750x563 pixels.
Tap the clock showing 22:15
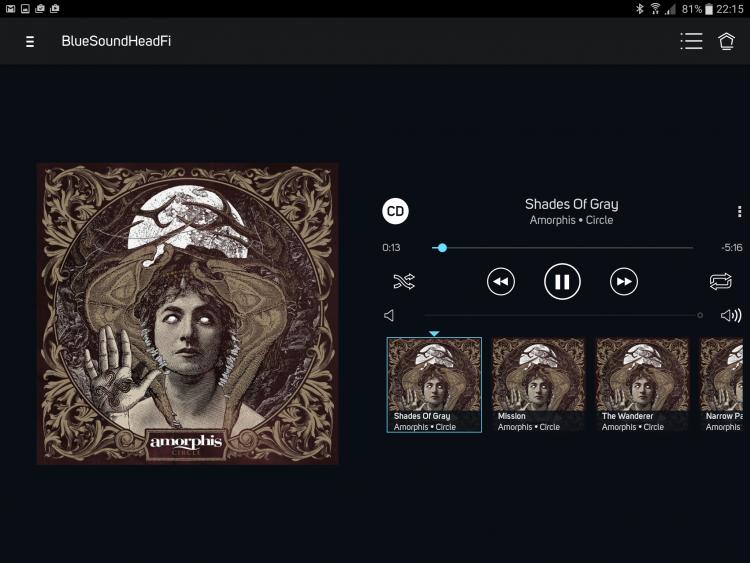730,9
